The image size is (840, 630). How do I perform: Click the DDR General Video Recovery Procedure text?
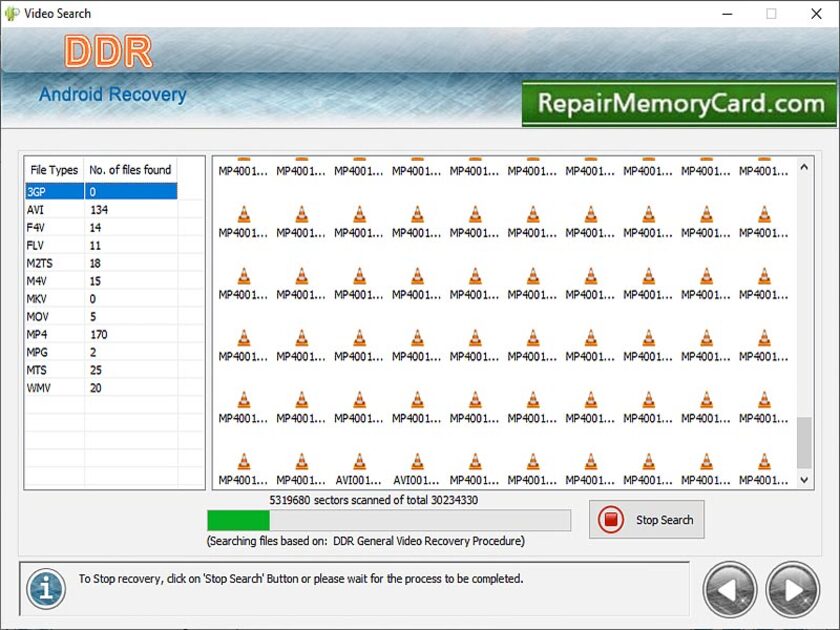click(x=428, y=541)
